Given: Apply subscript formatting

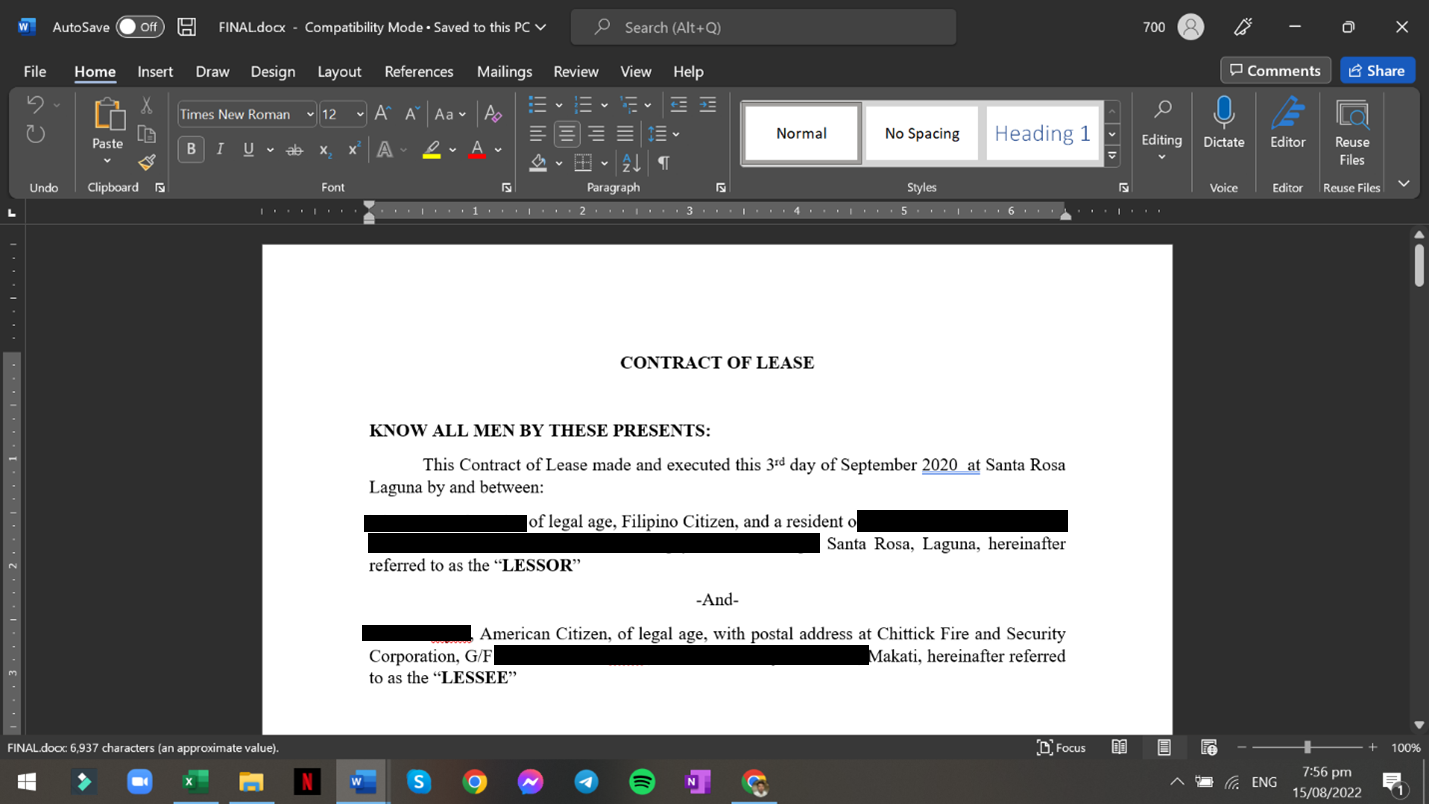Looking at the screenshot, I should [x=325, y=150].
